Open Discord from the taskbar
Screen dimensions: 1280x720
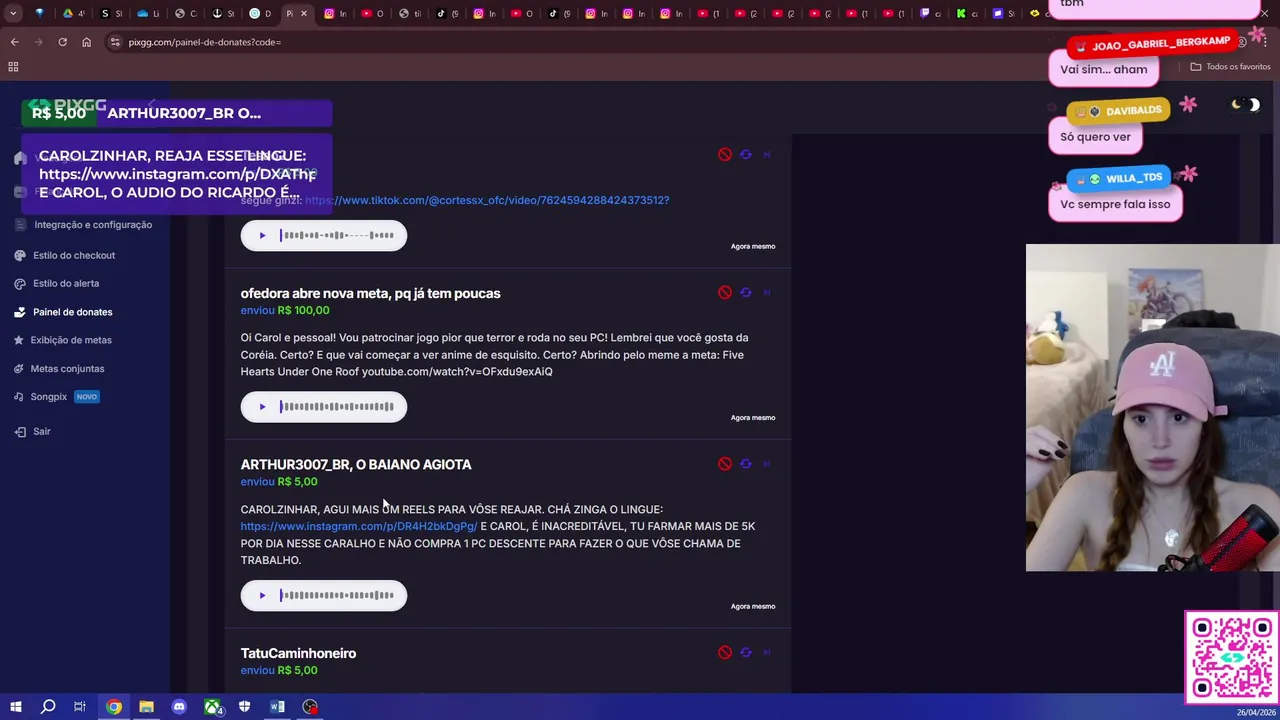tap(179, 707)
